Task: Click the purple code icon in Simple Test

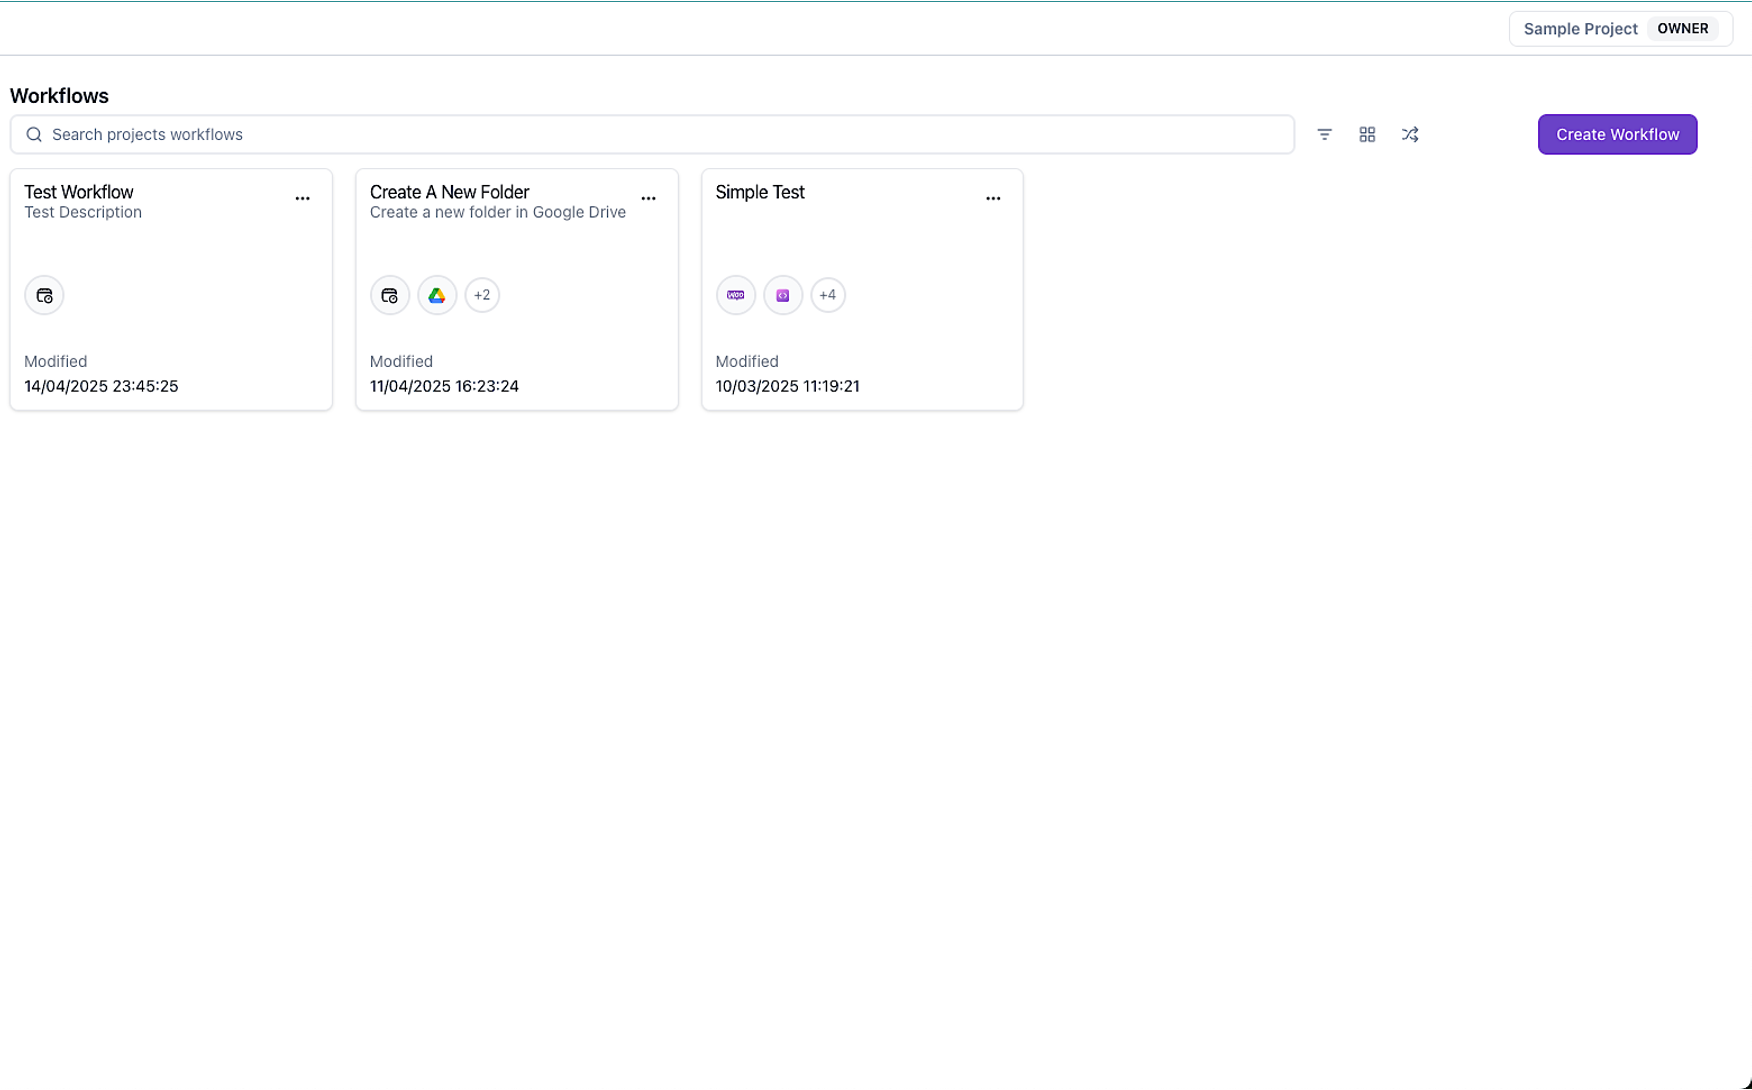Action: tap(783, 295)
